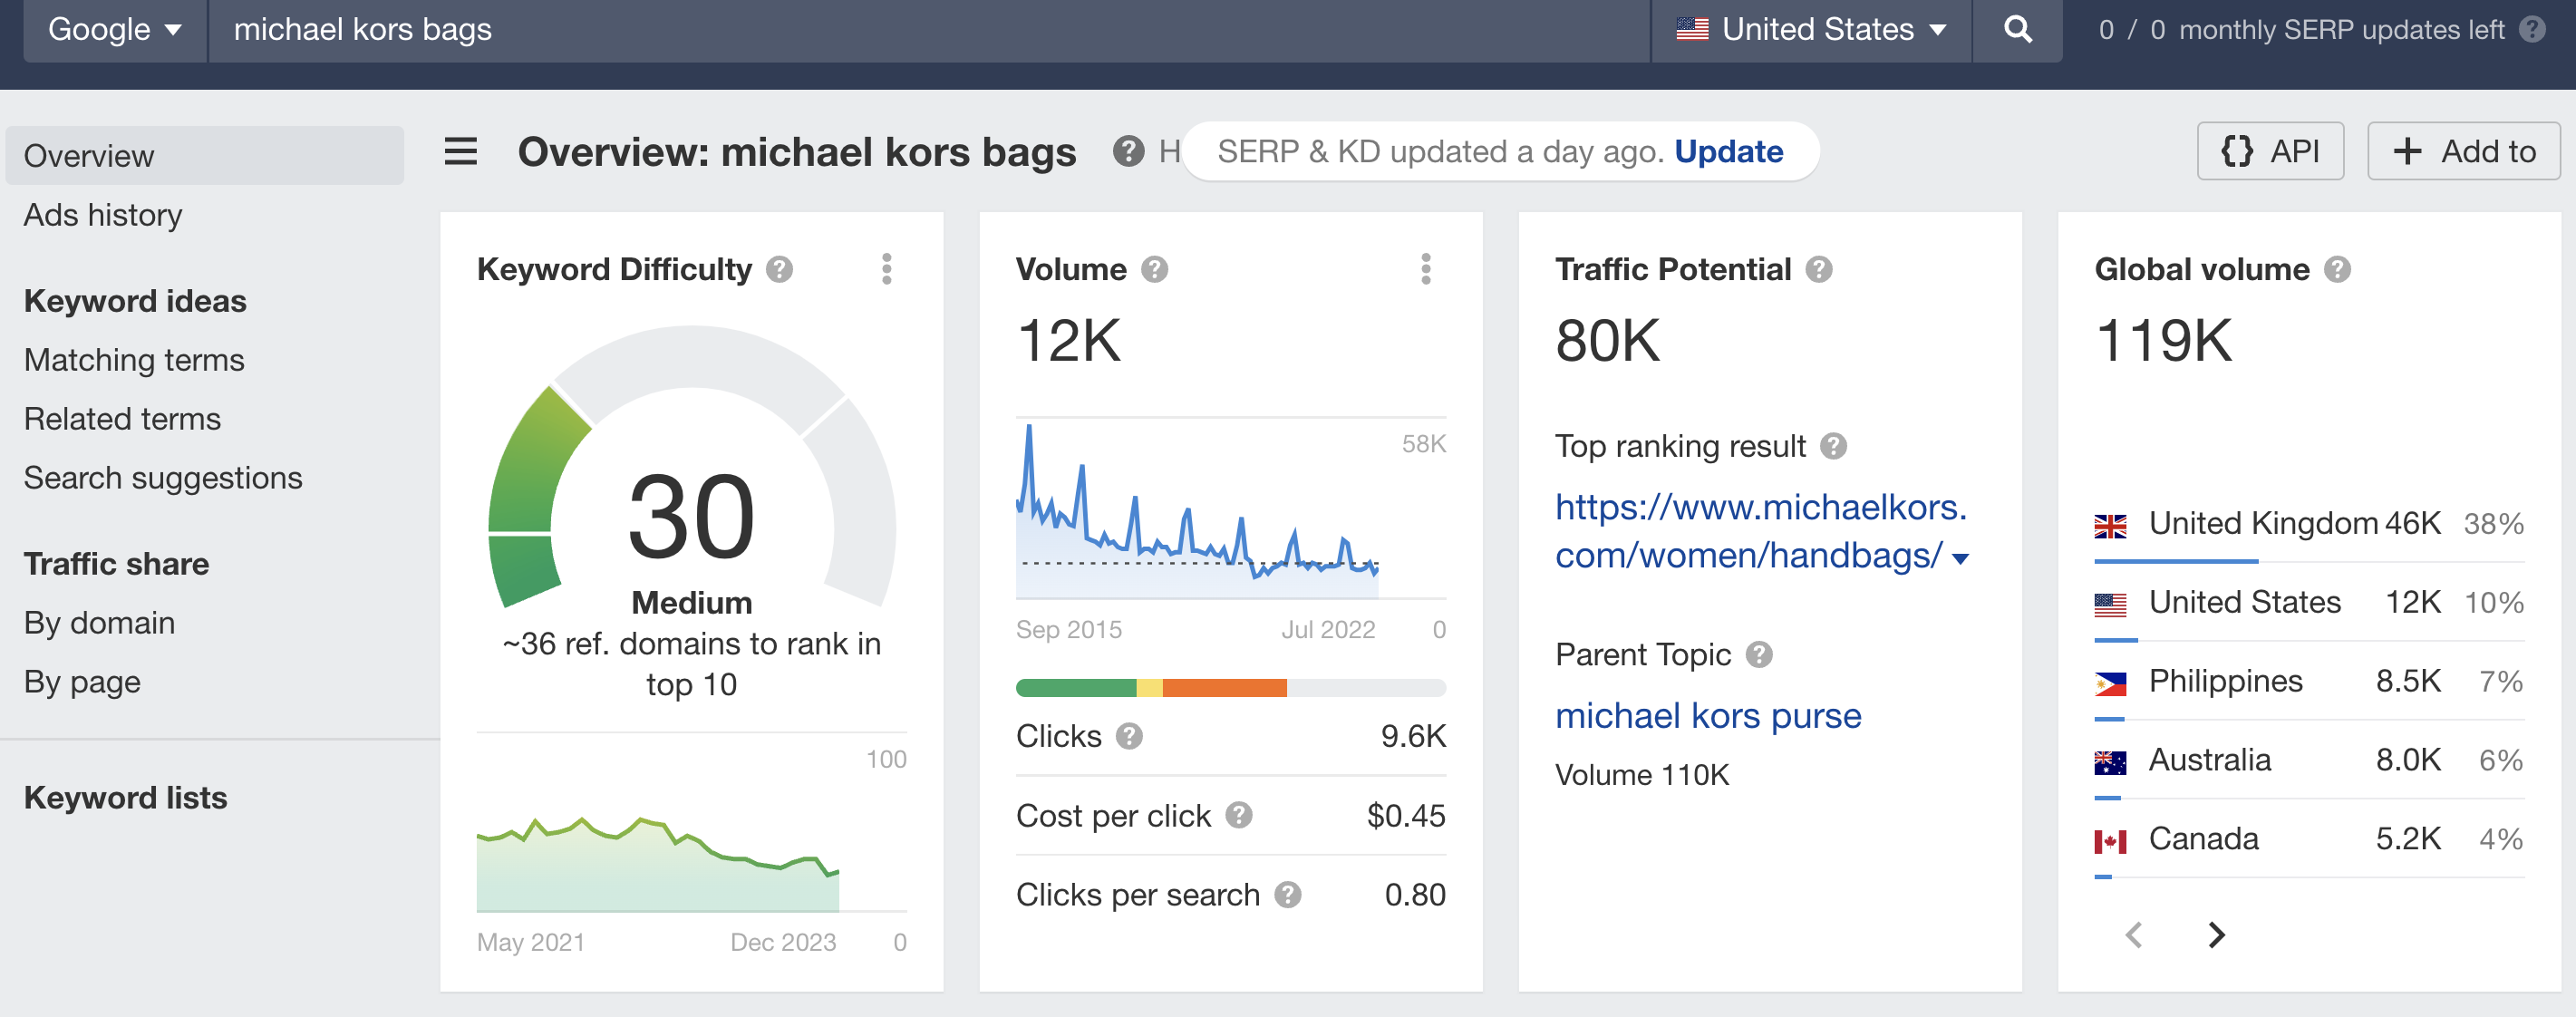Image resolution: width=2576 pixels, height=1017 pixels.
Task: Open Keyword lists in sidebar
Action: click(x=125, y=798)
